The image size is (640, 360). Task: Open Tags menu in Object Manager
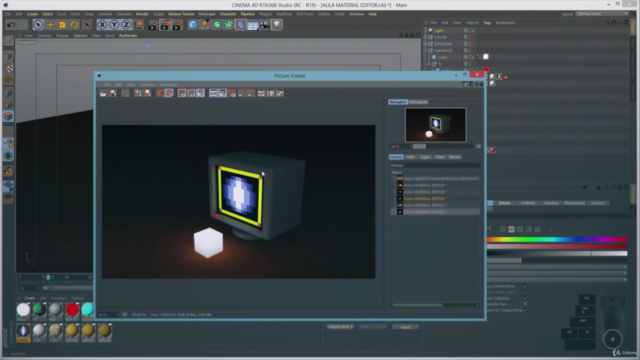pyautogui.click(x=487, y=23)
